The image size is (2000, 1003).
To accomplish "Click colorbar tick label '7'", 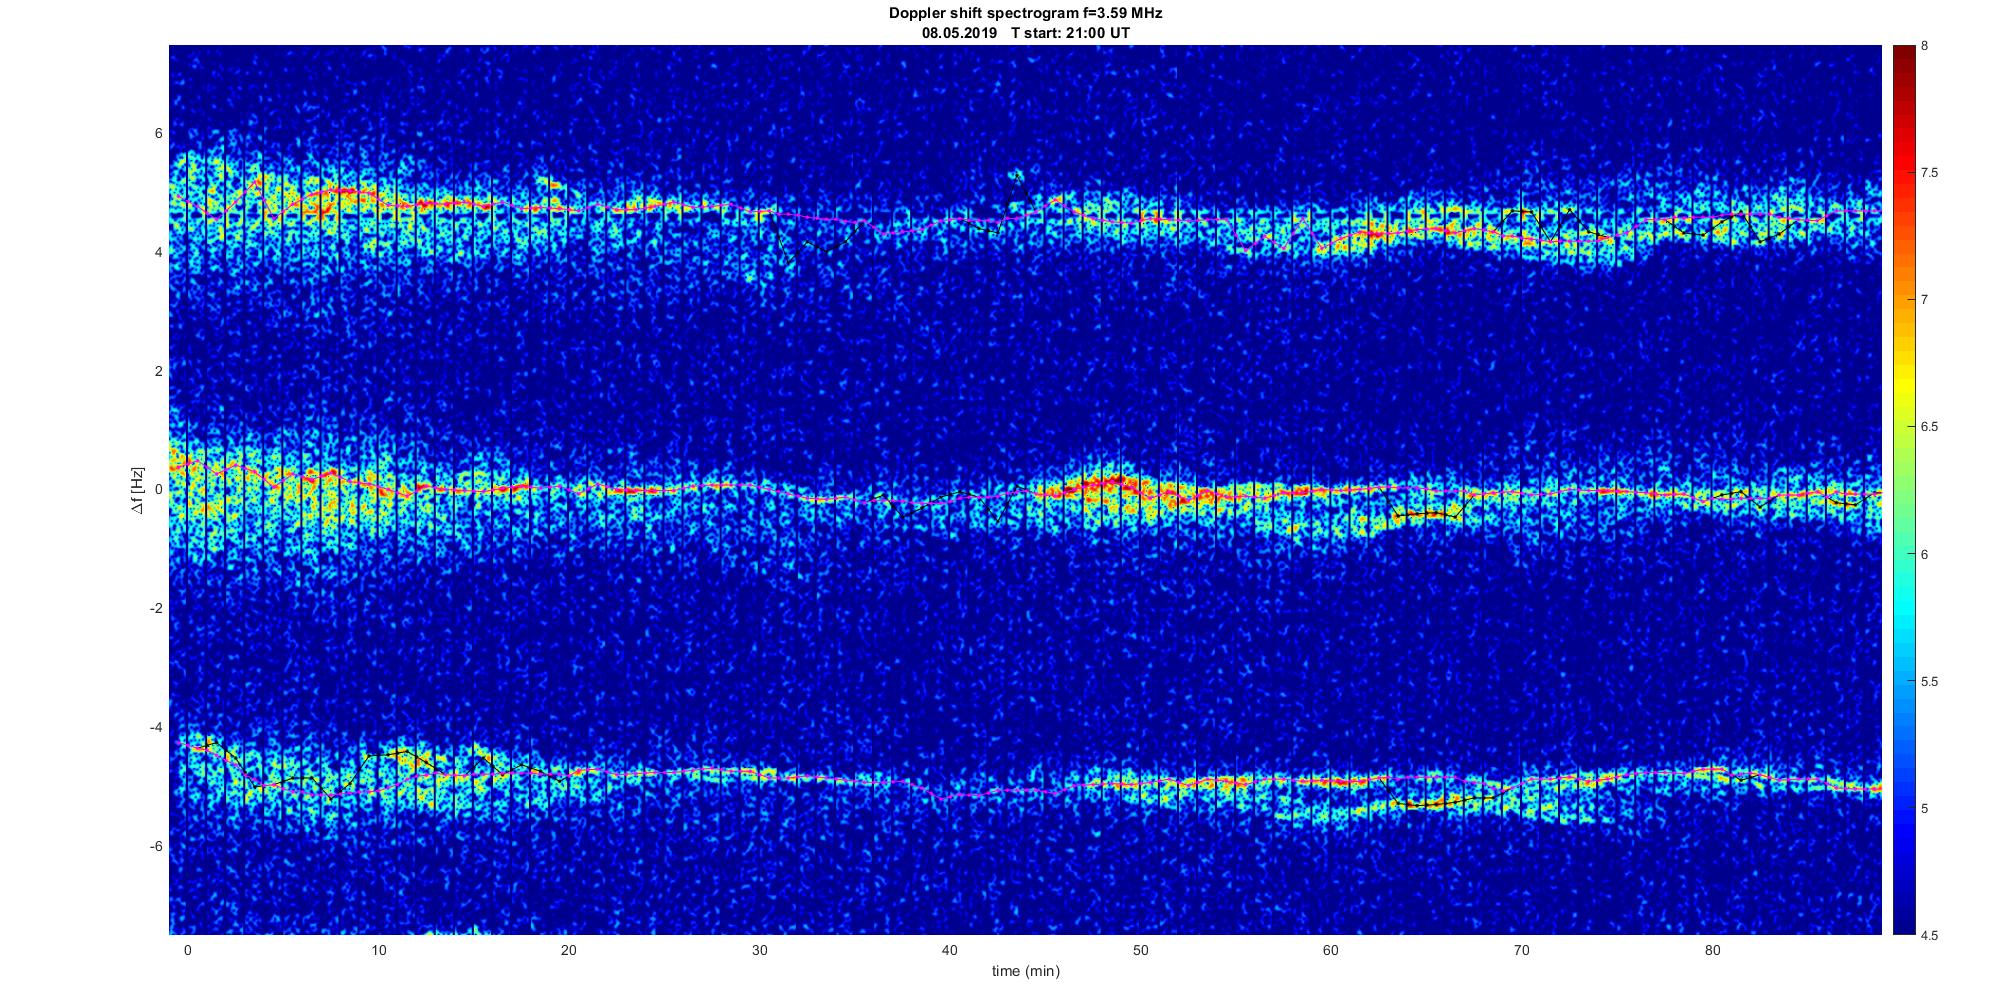I will pyautogui.click(x=1925, y=300).
